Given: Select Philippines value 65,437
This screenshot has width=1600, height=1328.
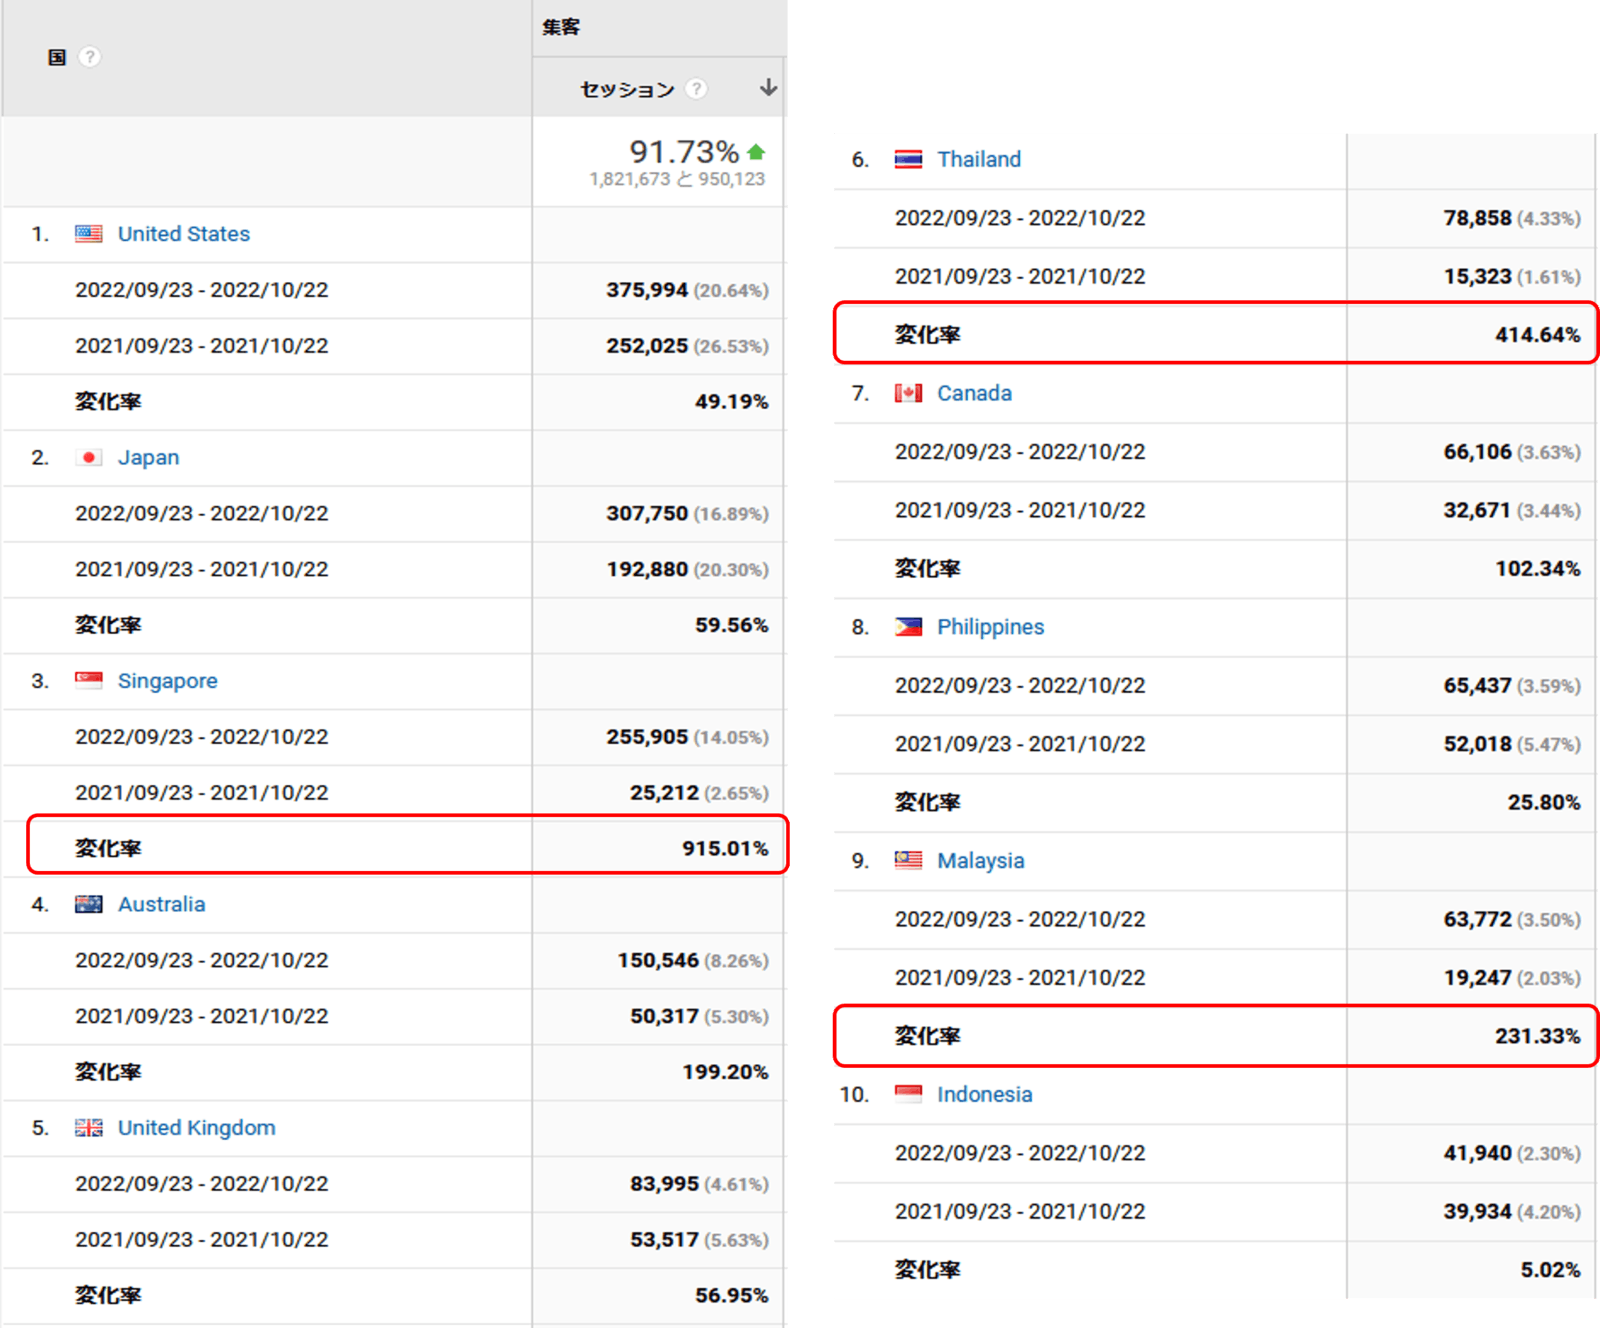Looking at the screenshot, I should pyautogui.click(x=1477, y=686).
